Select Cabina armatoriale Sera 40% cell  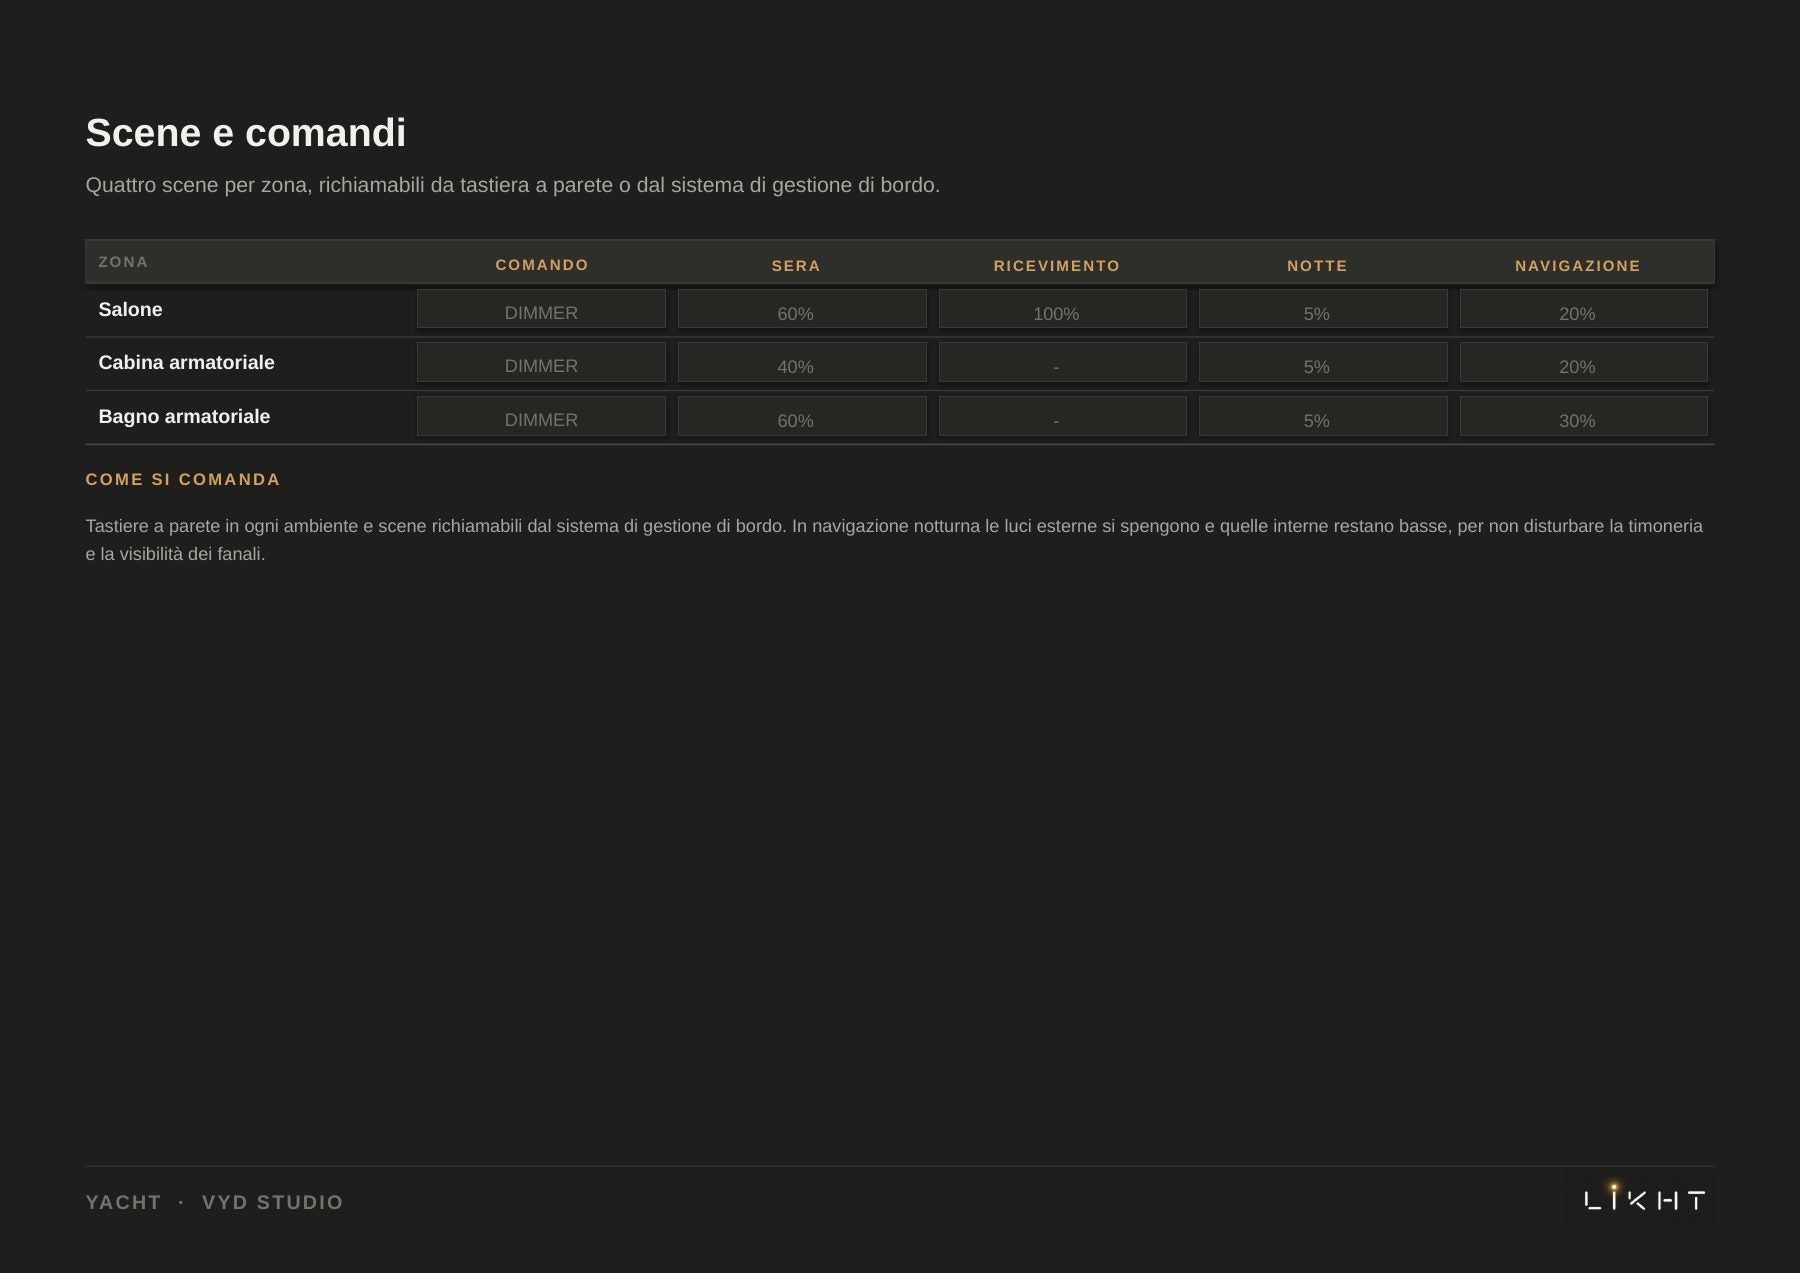click(x=802, y=362)
